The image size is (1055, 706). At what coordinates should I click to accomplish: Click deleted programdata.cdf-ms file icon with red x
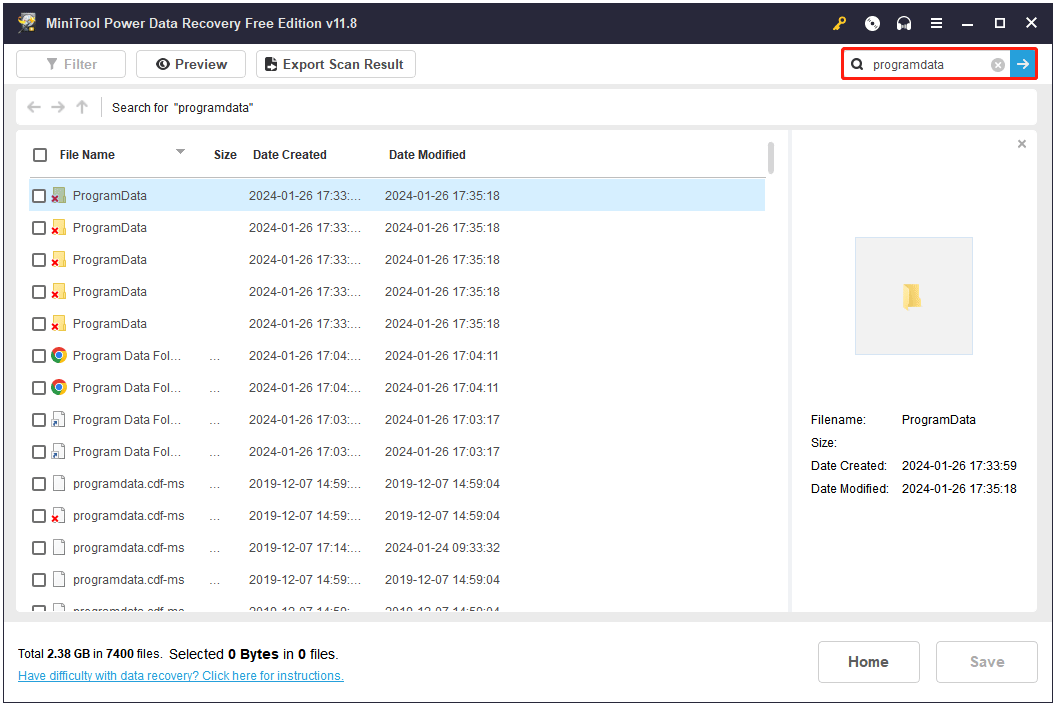59,516
